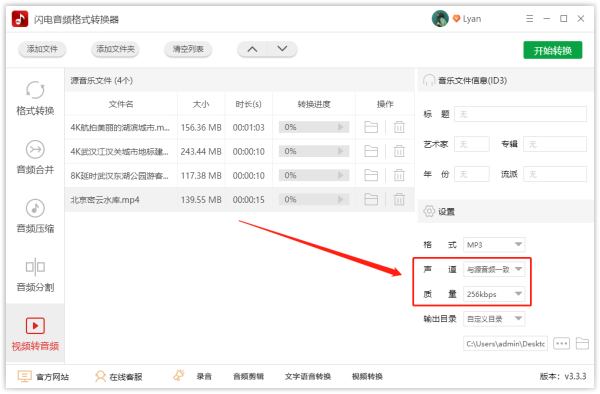Move selected file up with the up arrow

(252, 49)
